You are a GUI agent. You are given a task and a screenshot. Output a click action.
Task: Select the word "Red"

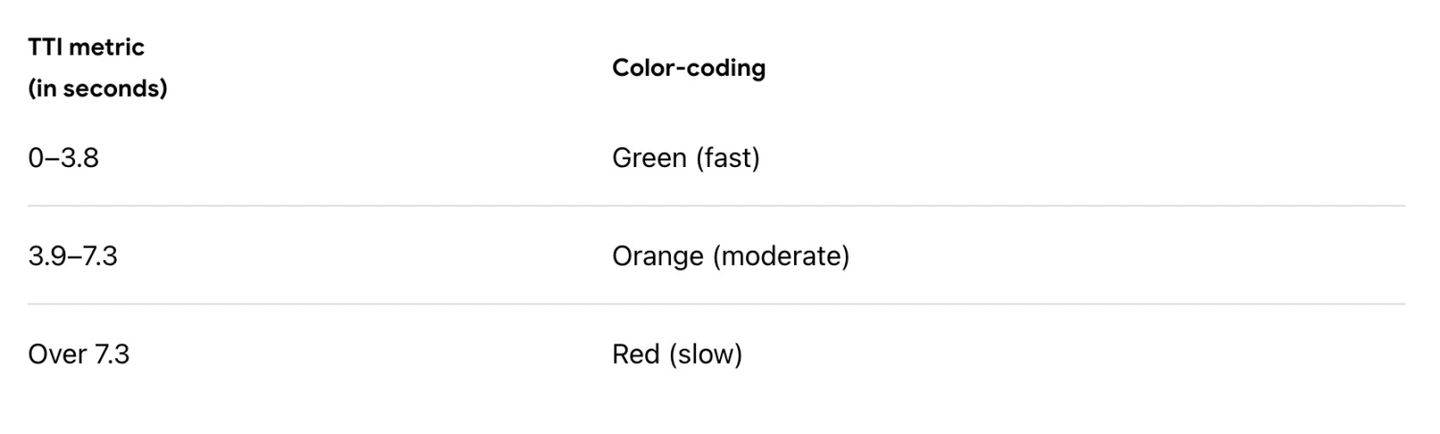[634, 354]
